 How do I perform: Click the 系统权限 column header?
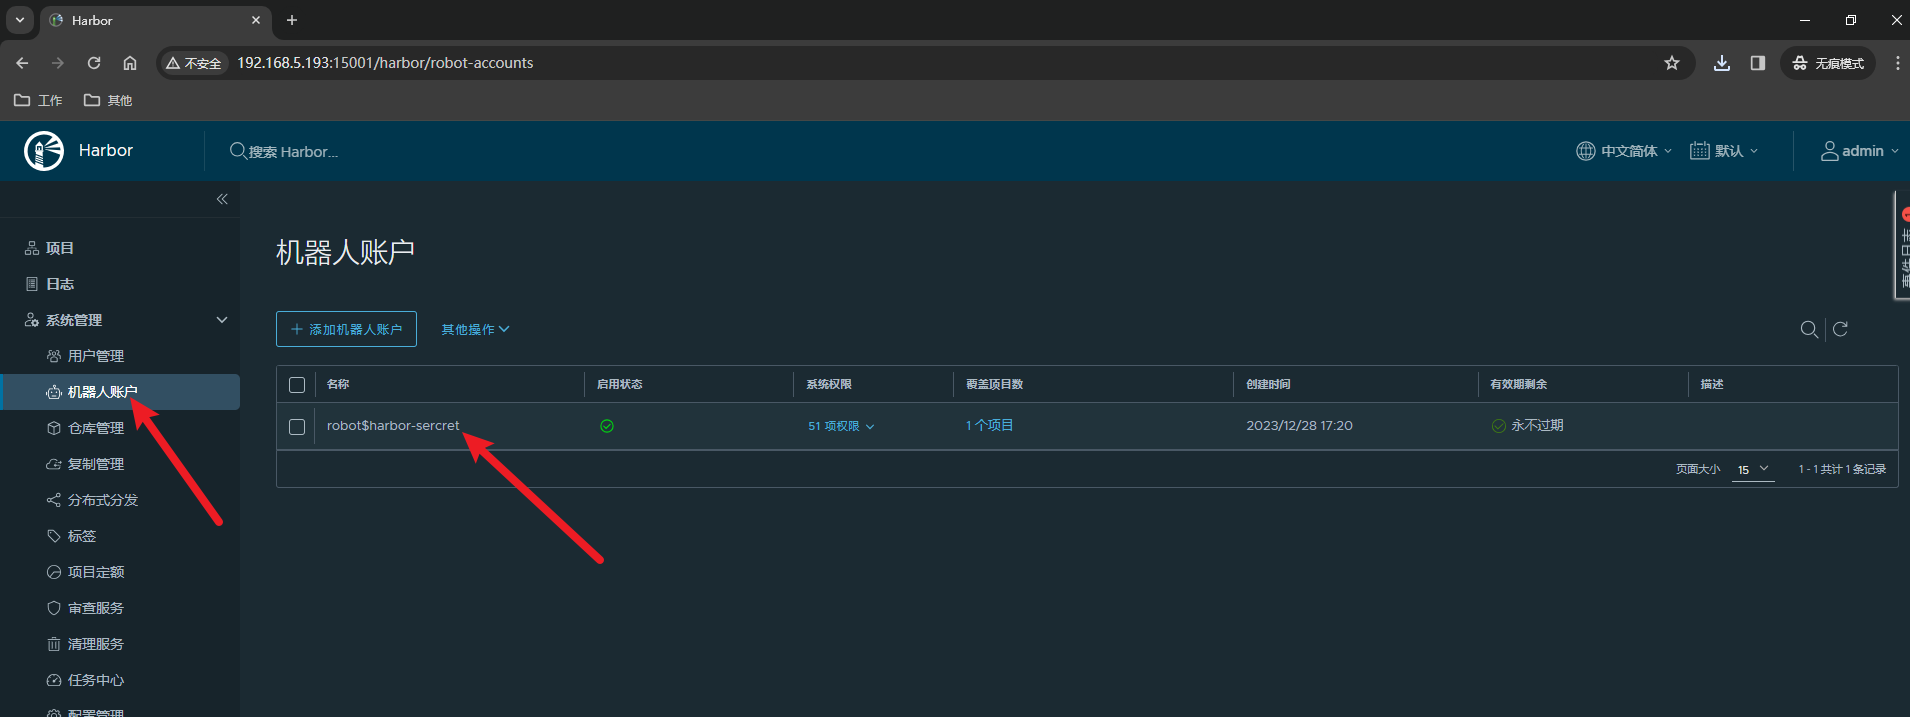pyautogui.click(x=829, y=384)
